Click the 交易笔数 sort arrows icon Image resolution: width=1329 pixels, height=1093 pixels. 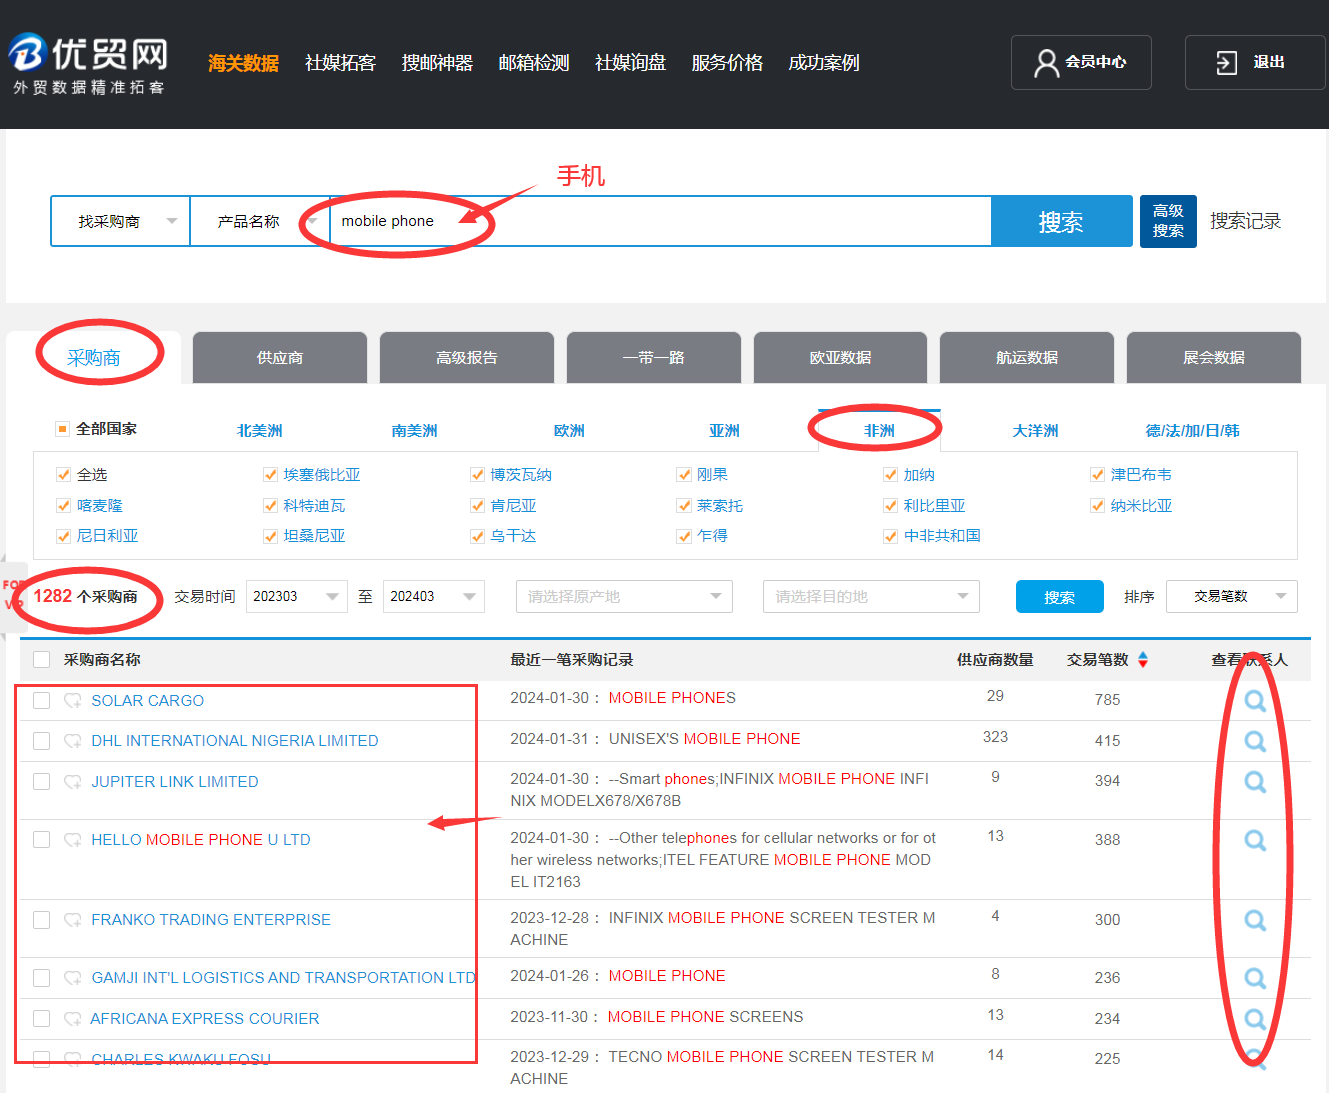(1143, 660)
